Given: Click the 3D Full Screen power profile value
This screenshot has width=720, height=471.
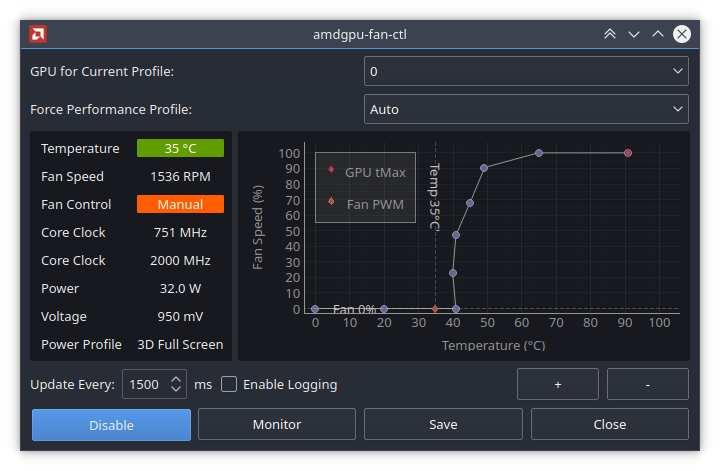Looking at the screenshot, I should [x=180, y=344].
